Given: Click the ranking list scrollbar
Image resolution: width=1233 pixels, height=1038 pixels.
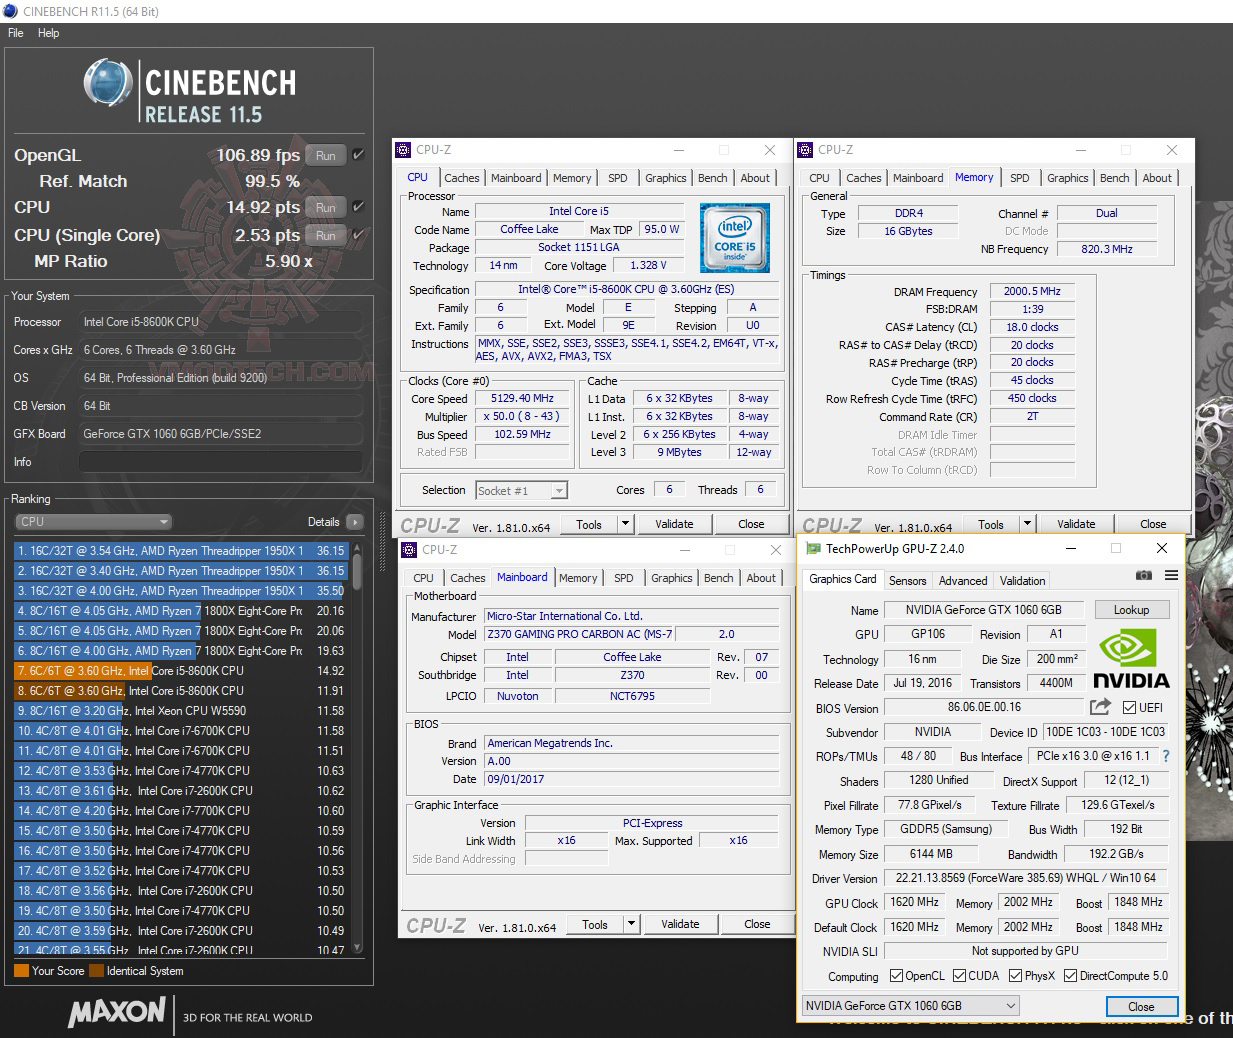Looking at the screenshot, I should pyautogui.click(x=357, y=746).
